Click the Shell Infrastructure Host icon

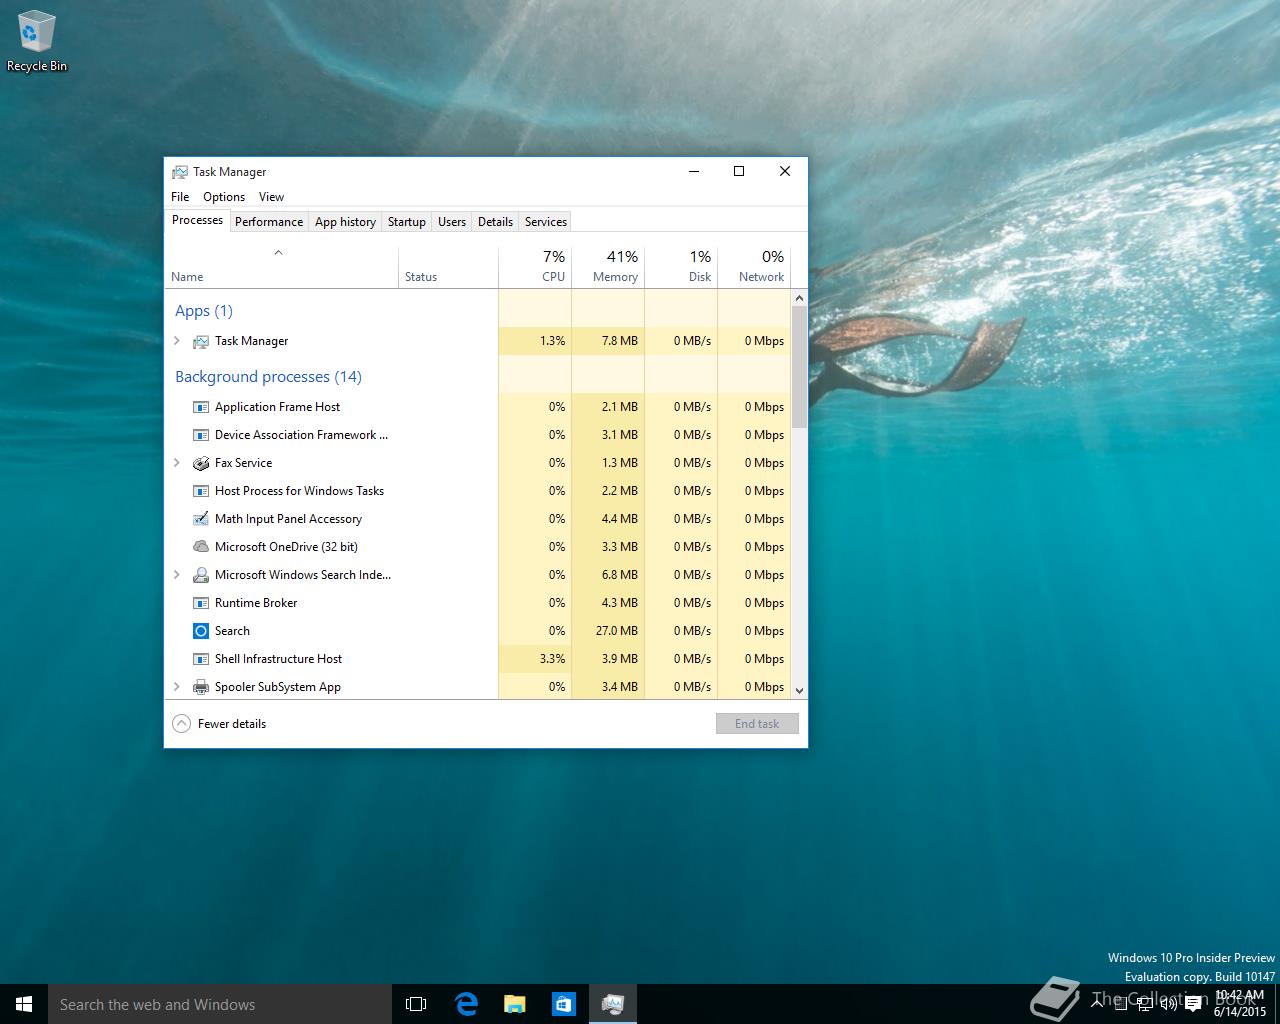point(200,659)
